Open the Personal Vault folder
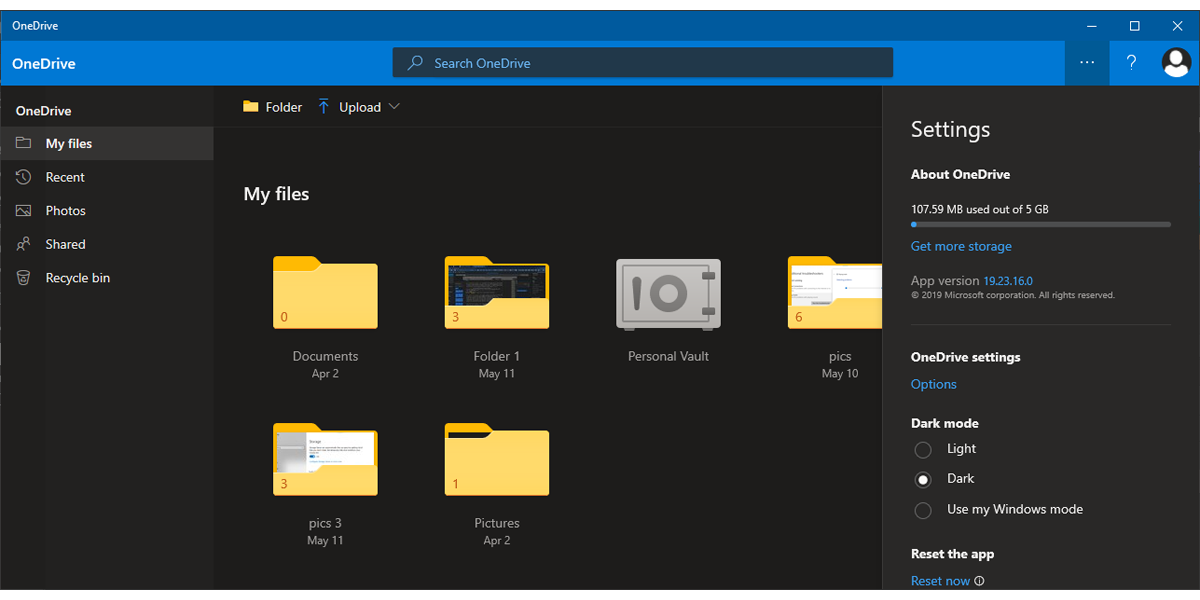 [668, 293]
